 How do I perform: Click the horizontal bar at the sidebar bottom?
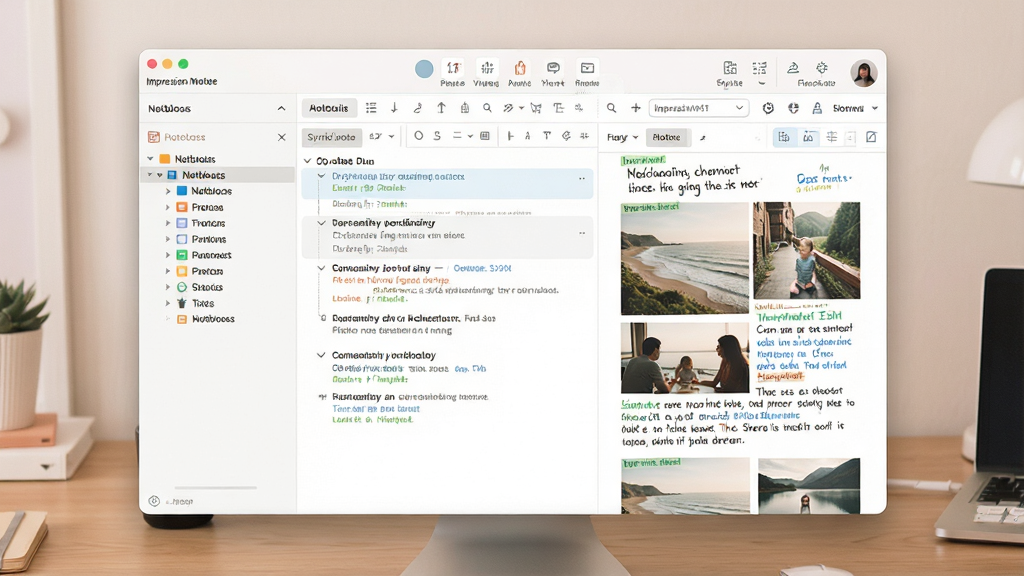pos(216,487)
